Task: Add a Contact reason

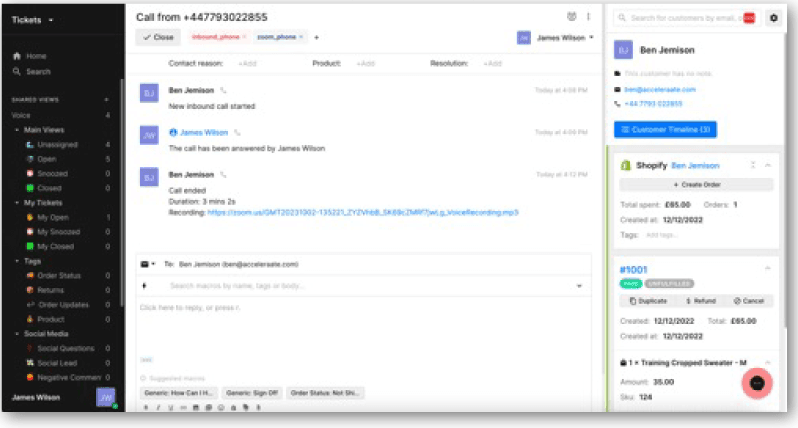Action: pyautogui.click(x=247, y=64)
